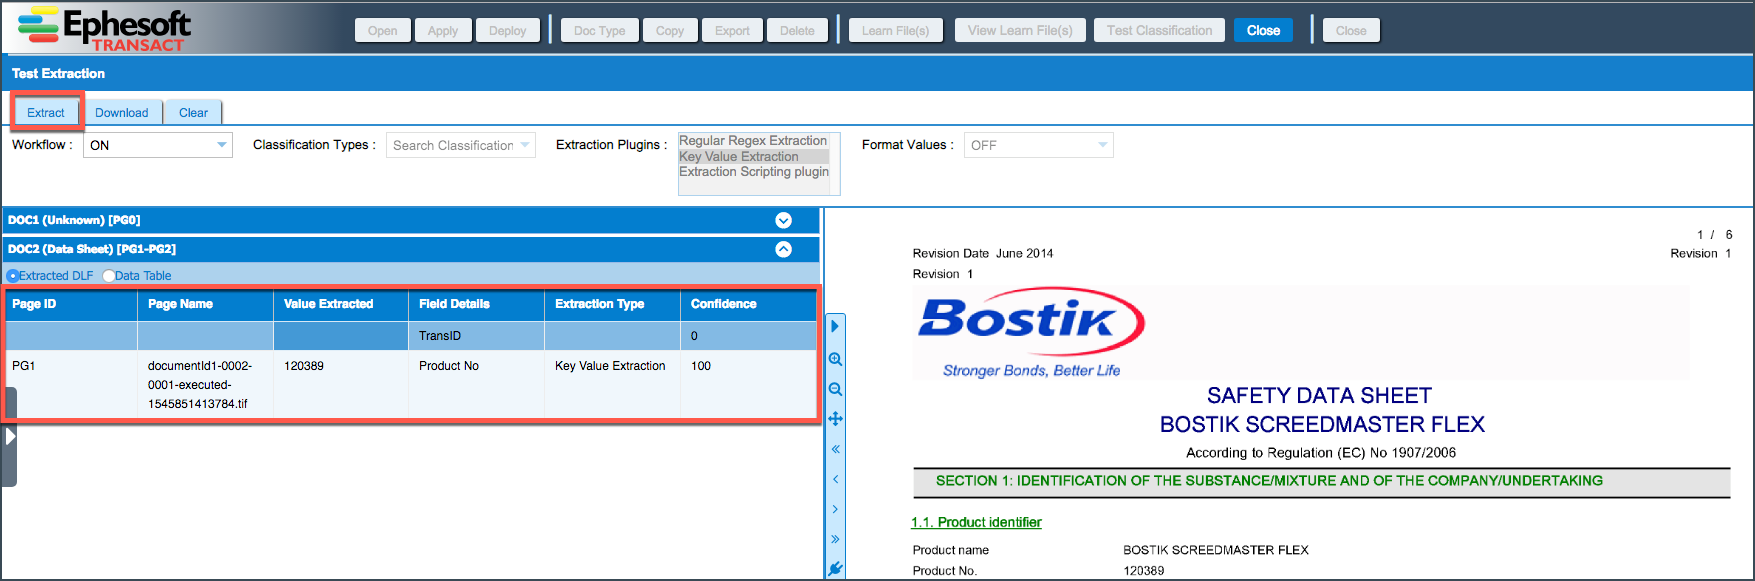Go to the next page (single right chevron)

pyautogui.click(x=835, y=509)
